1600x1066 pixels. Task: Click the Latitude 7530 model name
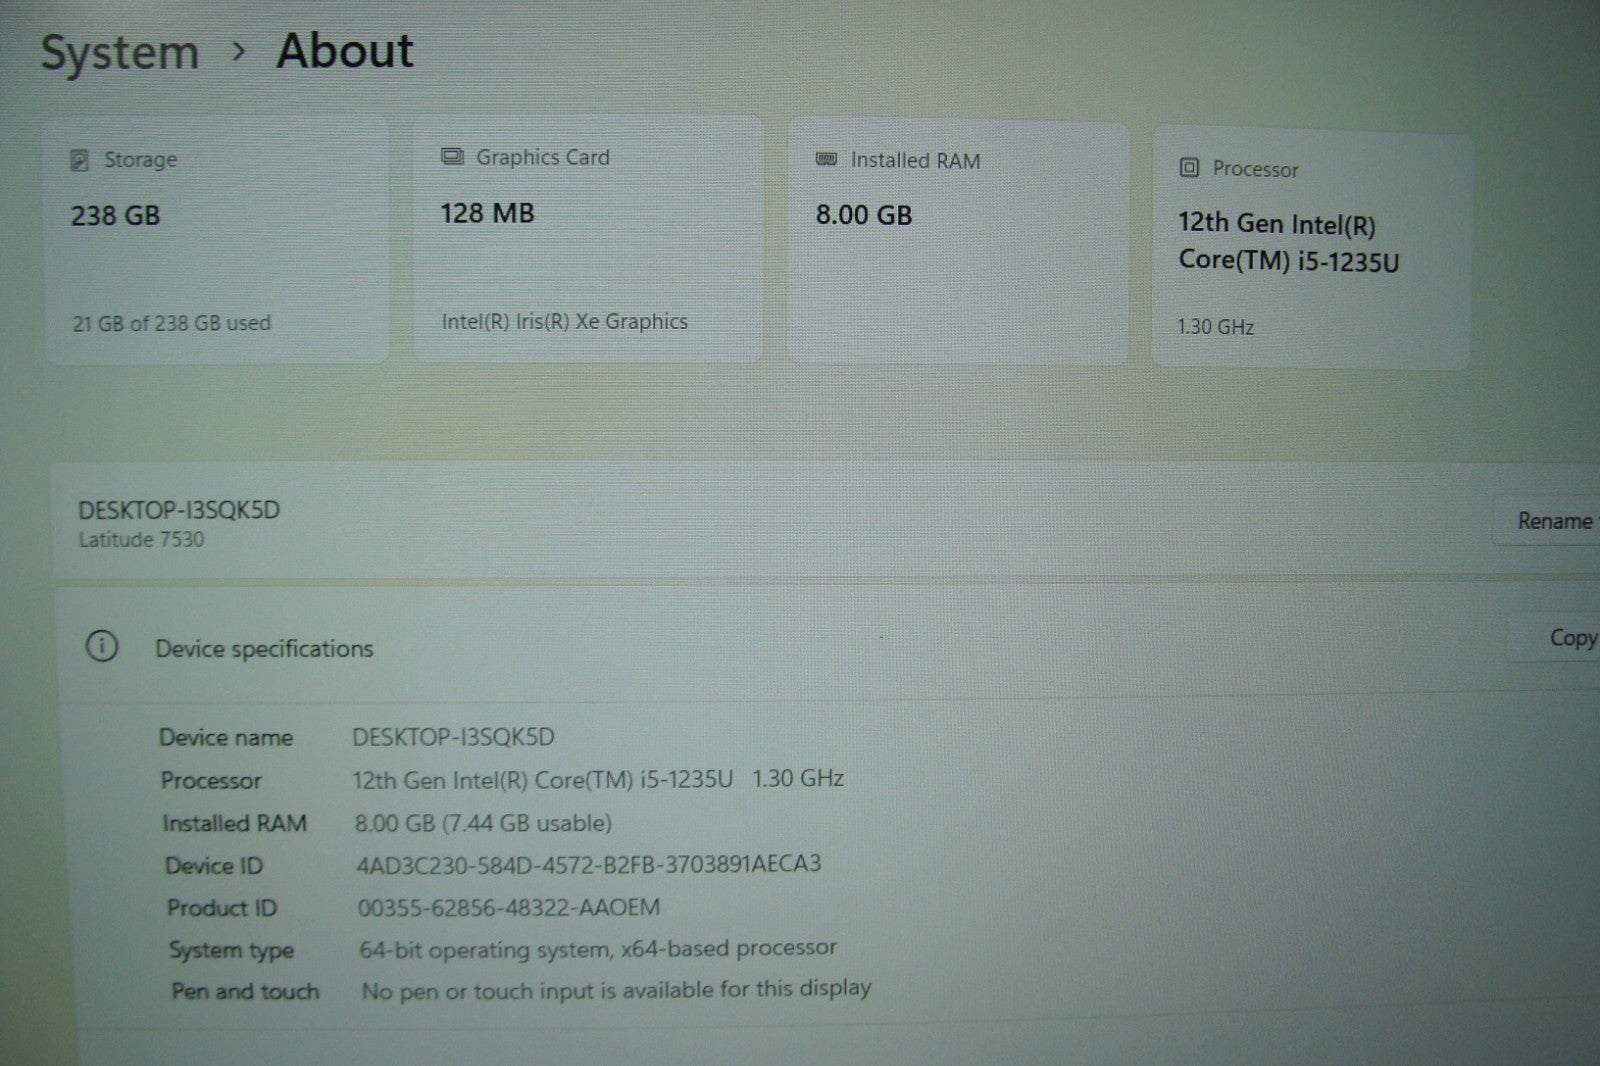click(141, 540)
